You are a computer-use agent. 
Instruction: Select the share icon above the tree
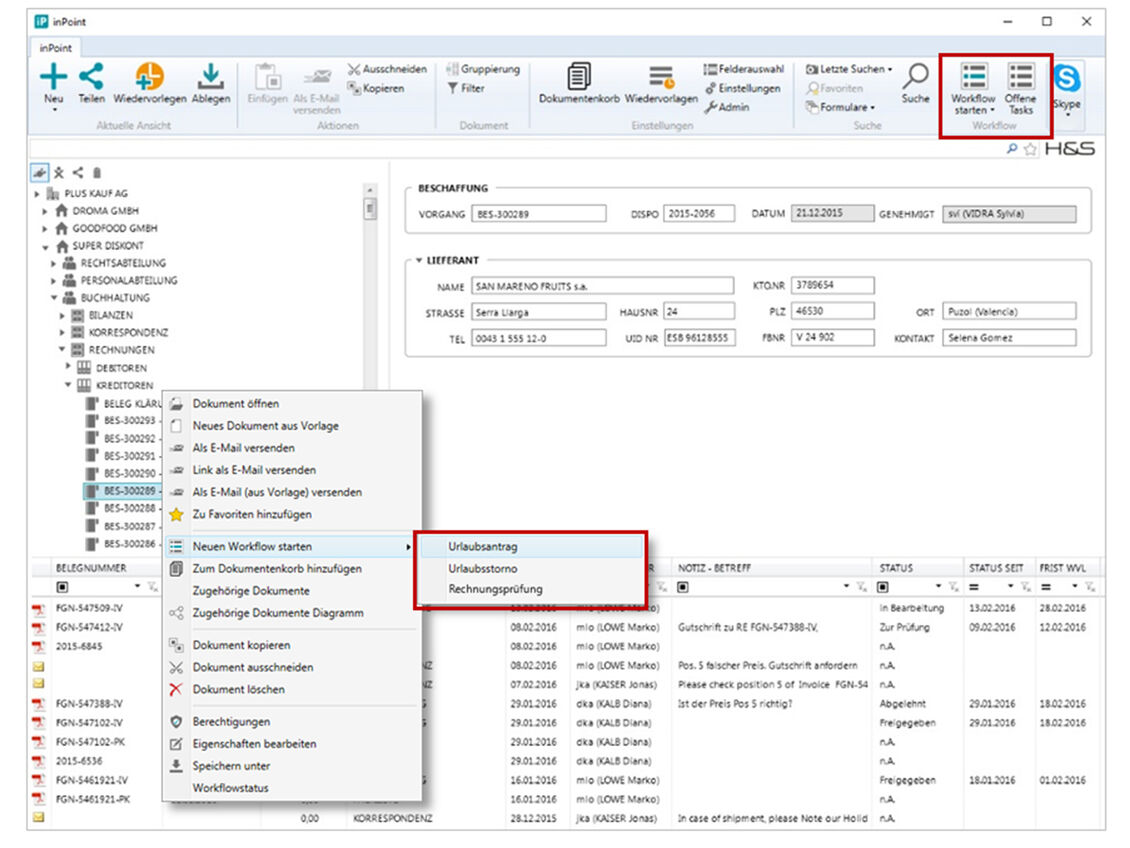tap(78, 173)
